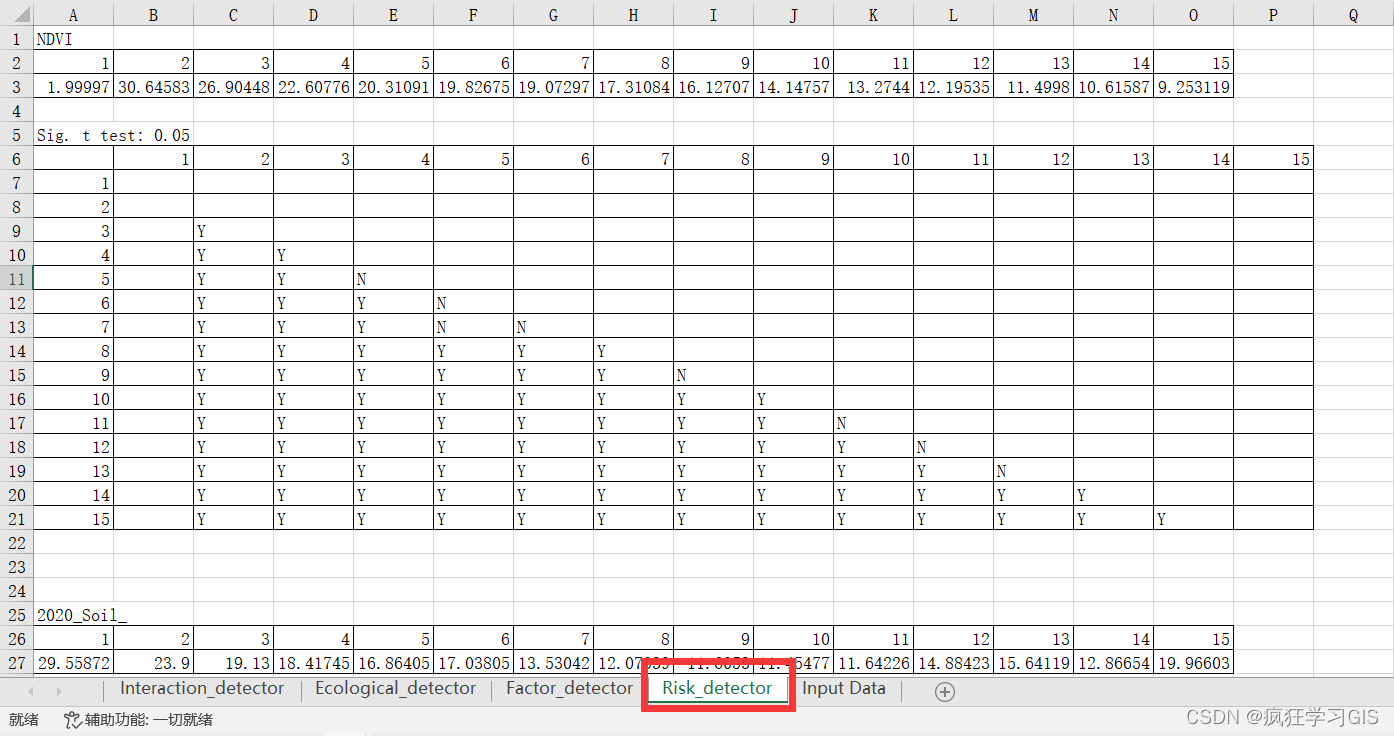Image resolution: width=1394 pixels, height=736 pixels.
Task: Select column A header
Action: click(x=74, y=15)
